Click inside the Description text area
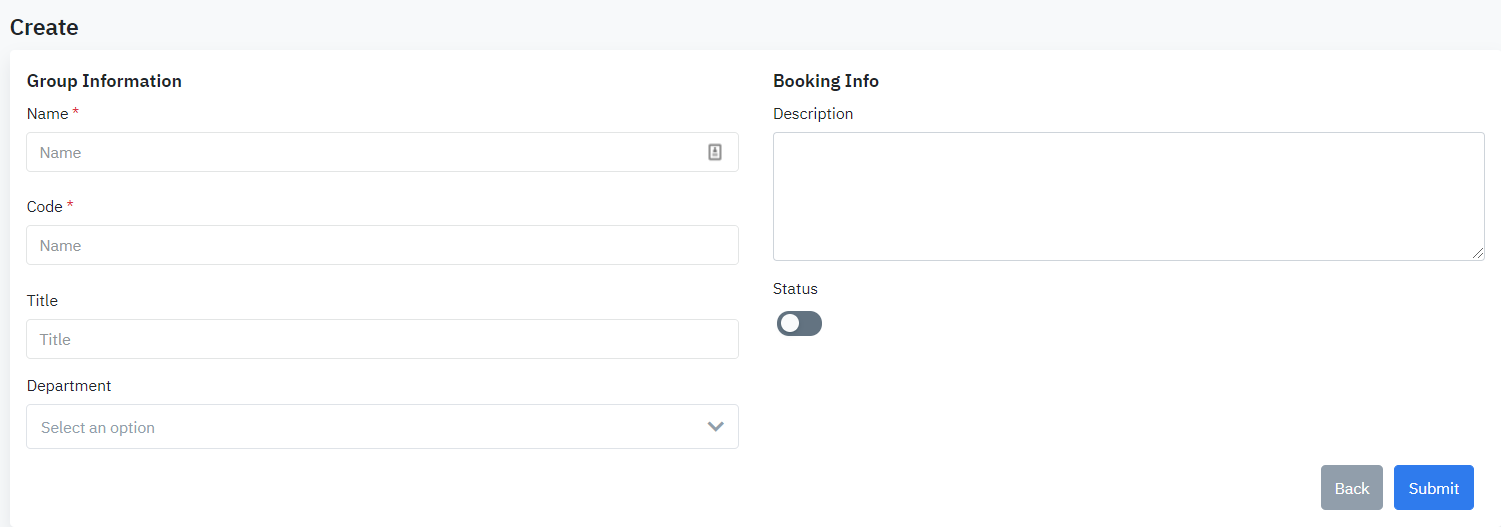Viewport: 1501px width, 527px height. pyautogui.click(x=1128, y=196)
